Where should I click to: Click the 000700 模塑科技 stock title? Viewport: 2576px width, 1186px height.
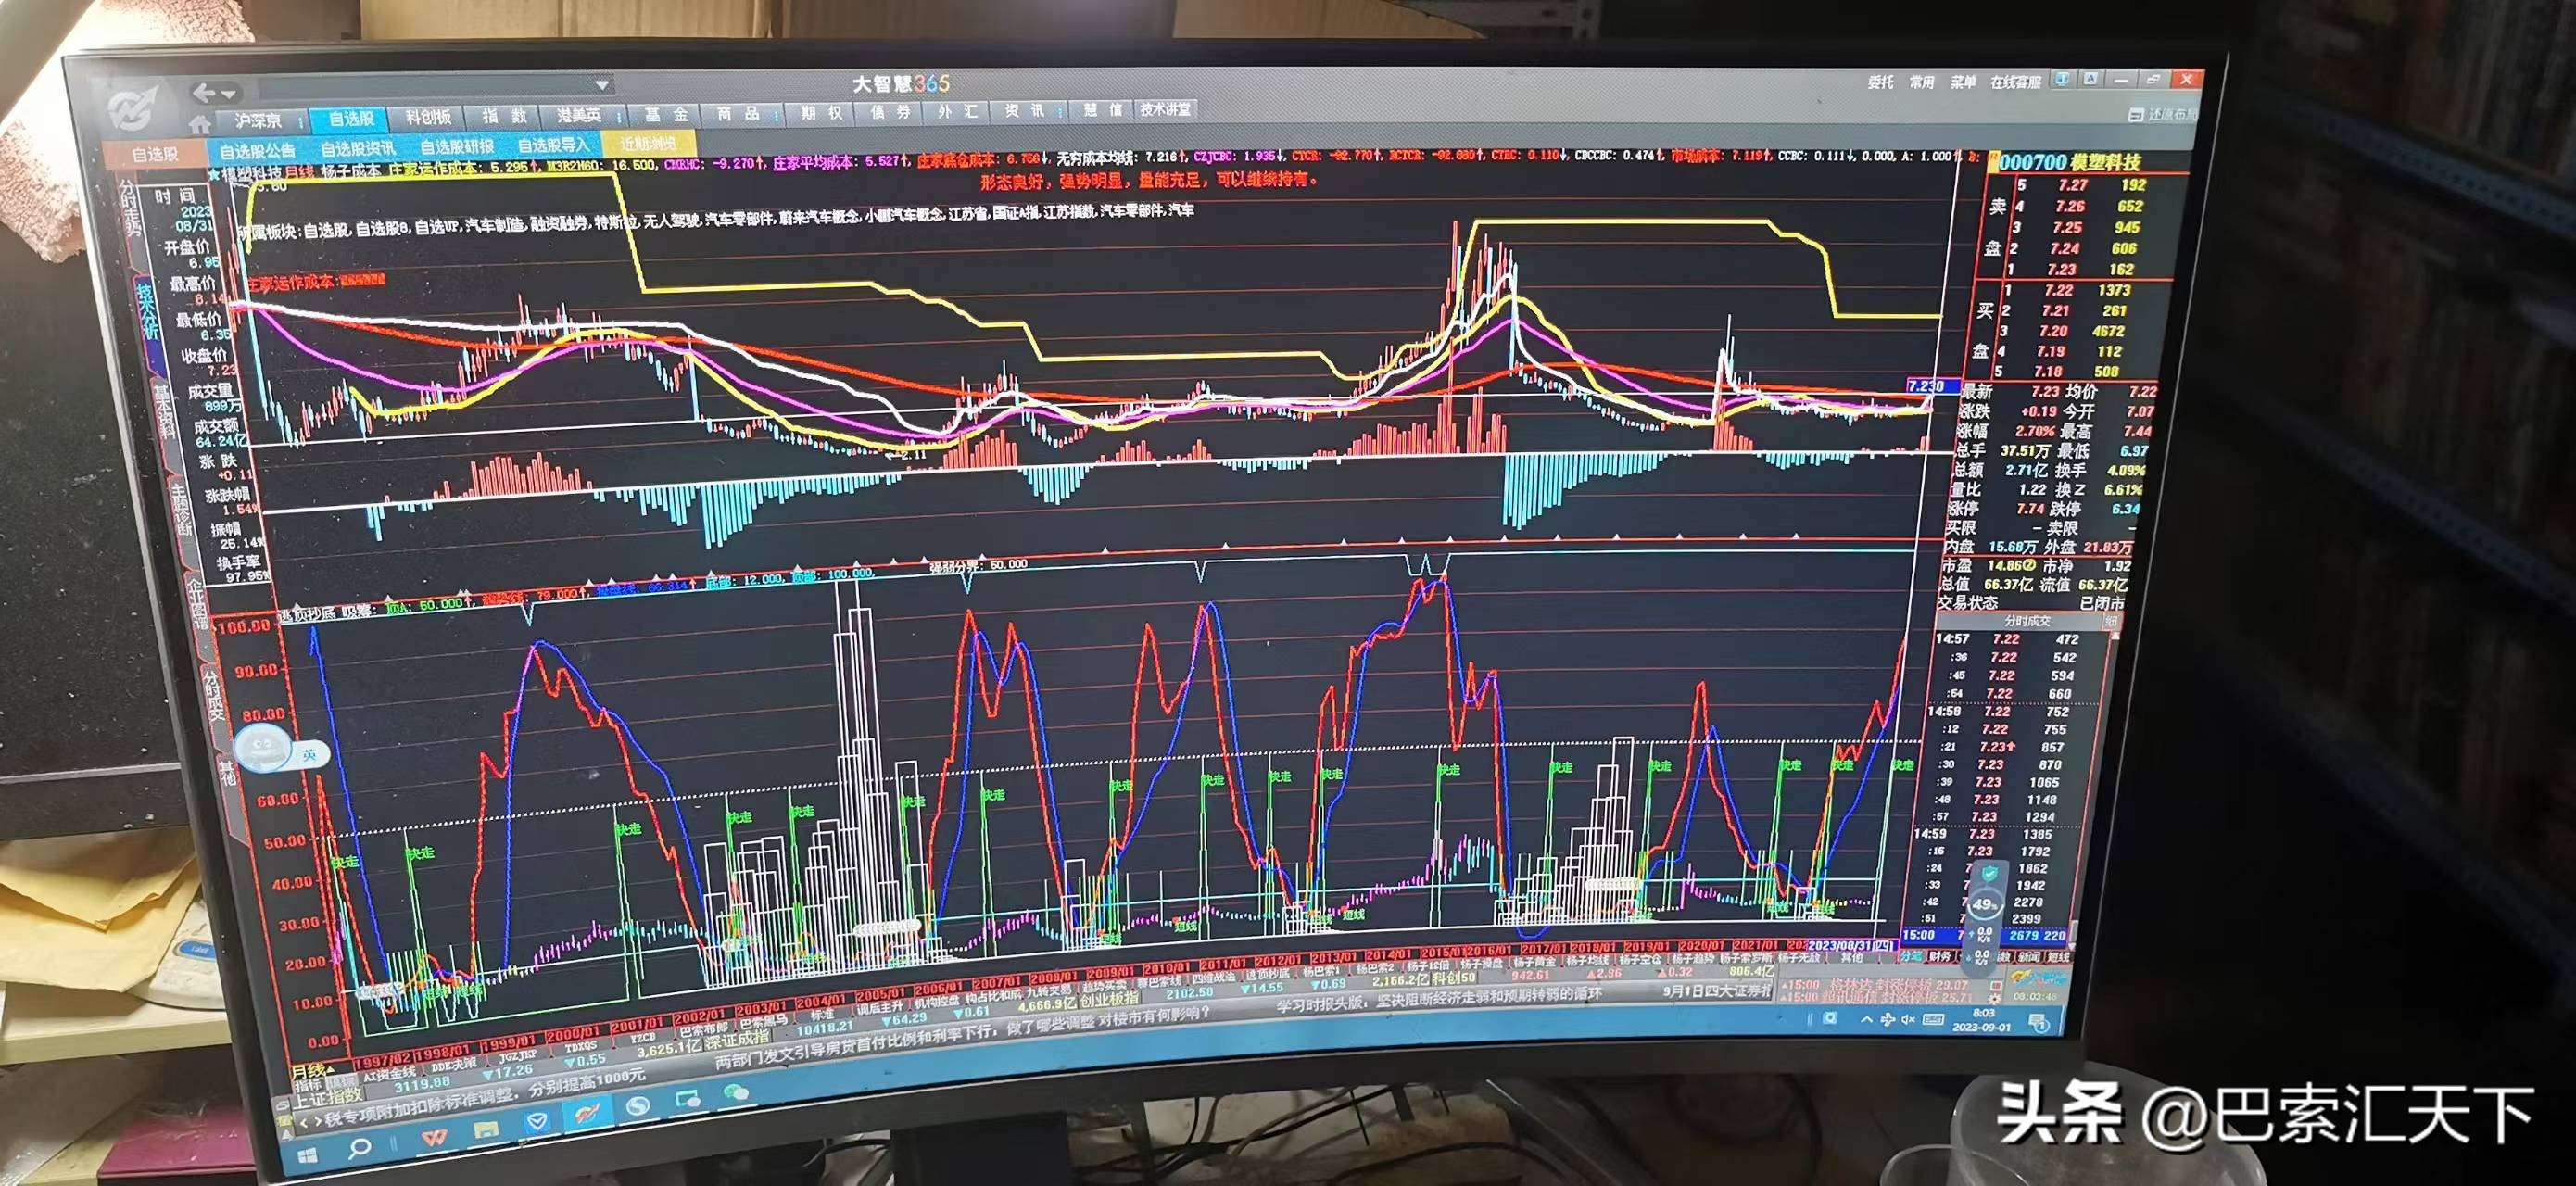(x=2068, y=162)
